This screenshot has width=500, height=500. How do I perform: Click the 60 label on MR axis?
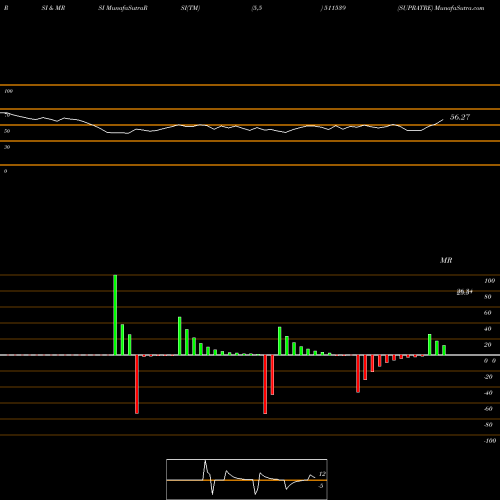(488, 313)
